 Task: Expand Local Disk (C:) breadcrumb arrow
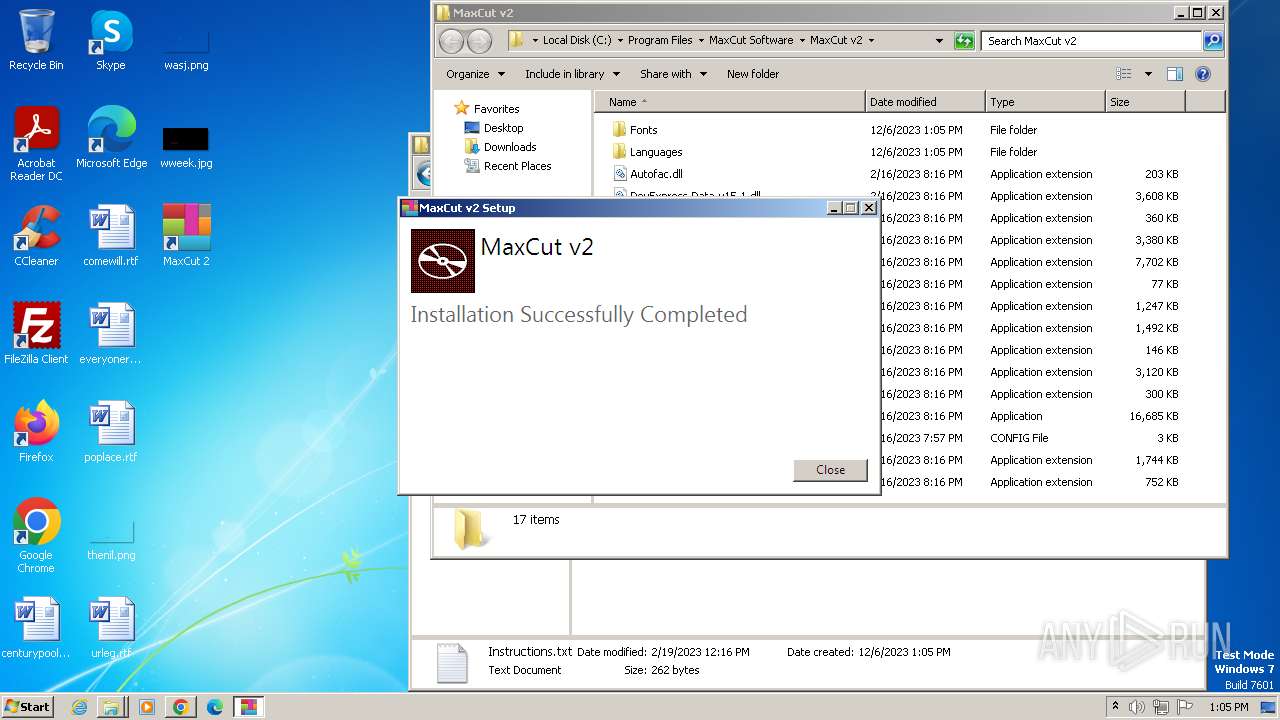point(620,41)
